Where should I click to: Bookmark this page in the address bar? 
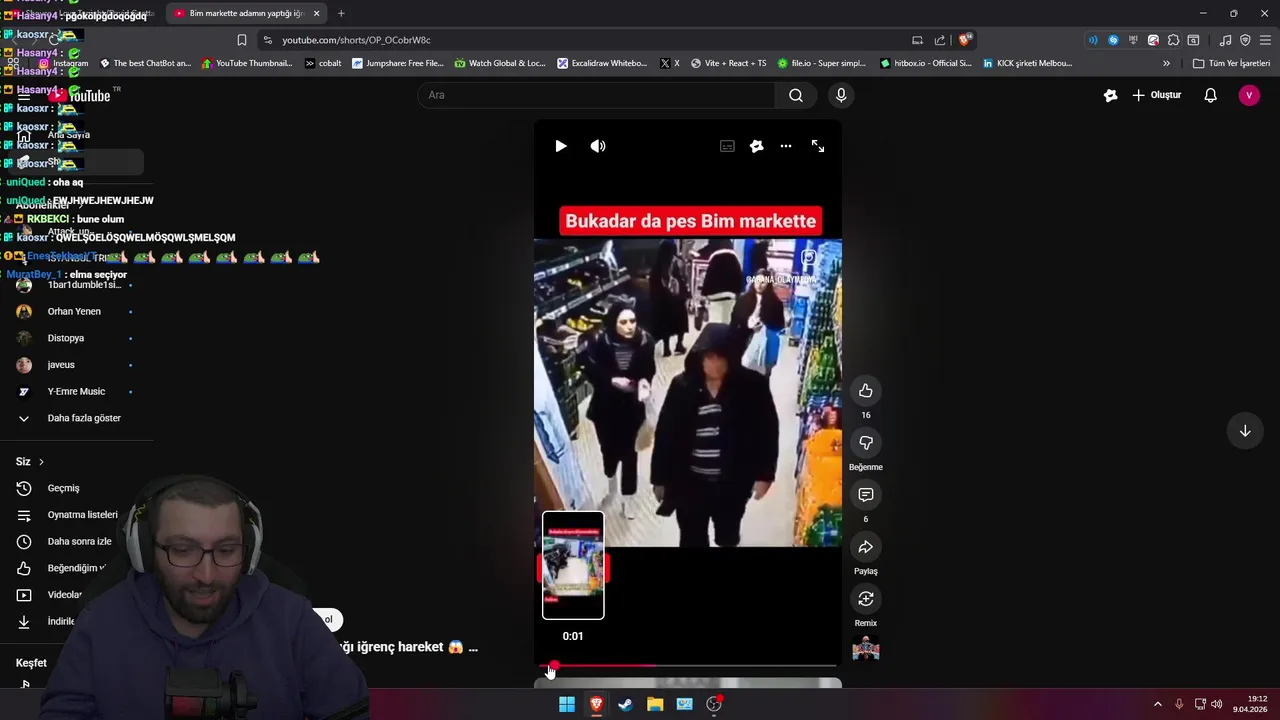[241, 40]
